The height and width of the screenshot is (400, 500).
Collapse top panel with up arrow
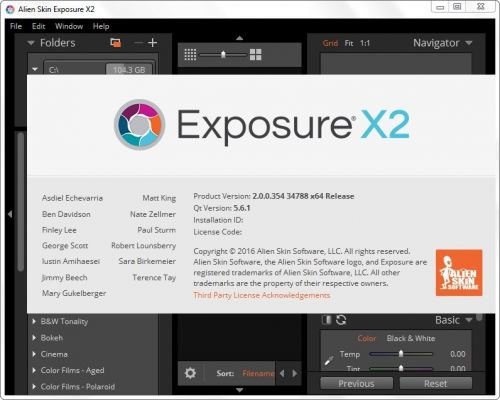pos(239,38)
